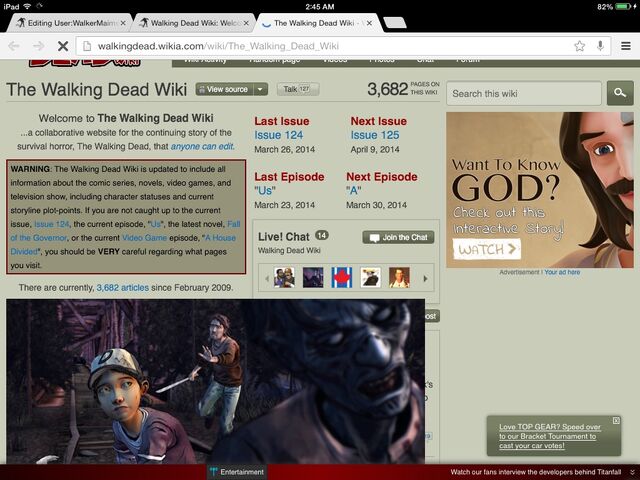Close the active 'The Walking Dead Wiki' tab
Screen dimensions: 640x480
click(369, 23)
